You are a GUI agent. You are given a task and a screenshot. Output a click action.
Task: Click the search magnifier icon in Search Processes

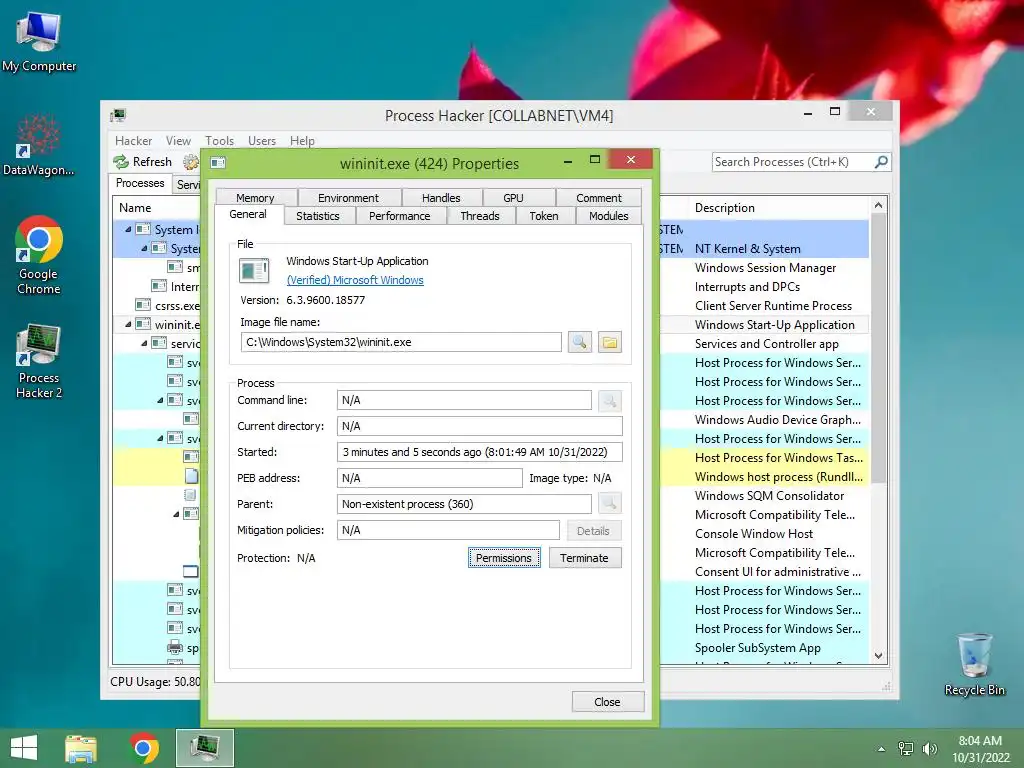coord(881,161)
